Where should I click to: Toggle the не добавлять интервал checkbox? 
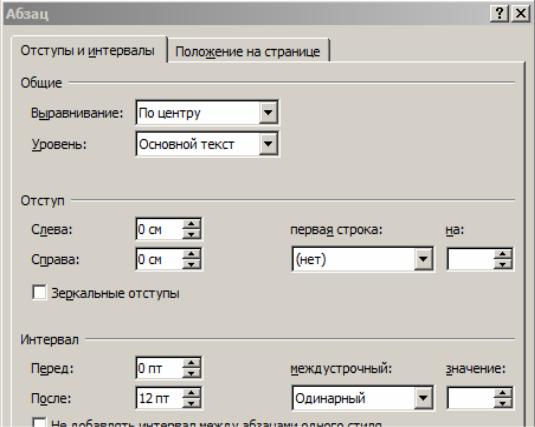tap(39, 423)
